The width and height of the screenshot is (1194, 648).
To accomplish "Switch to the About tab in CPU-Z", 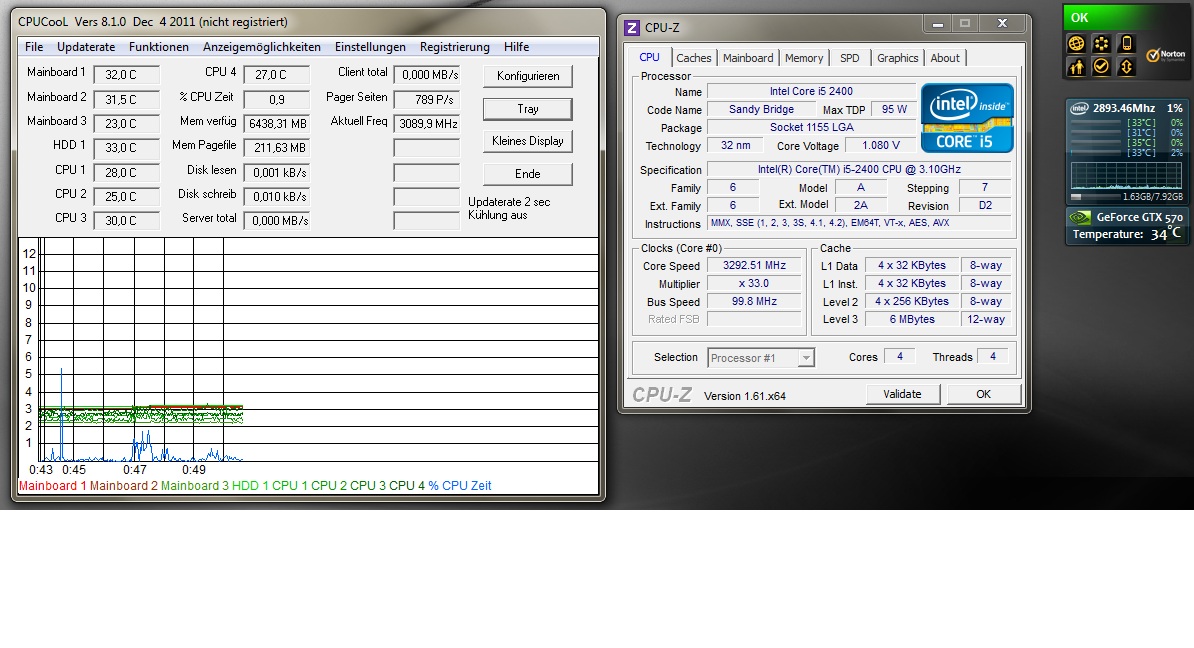I will pyautogui.click(x=945, y=58).
